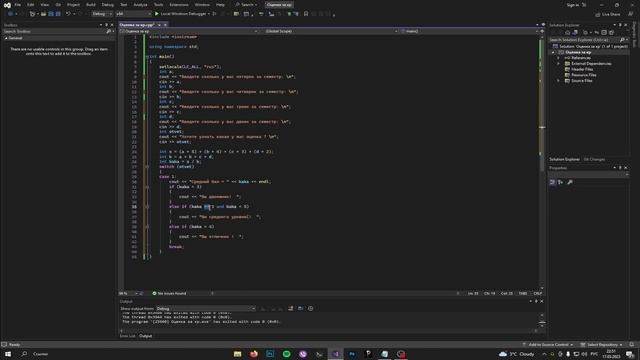The image size is (640, 360).
Task: Open the Debug configuration dropdown
Action: coord(102,14)
